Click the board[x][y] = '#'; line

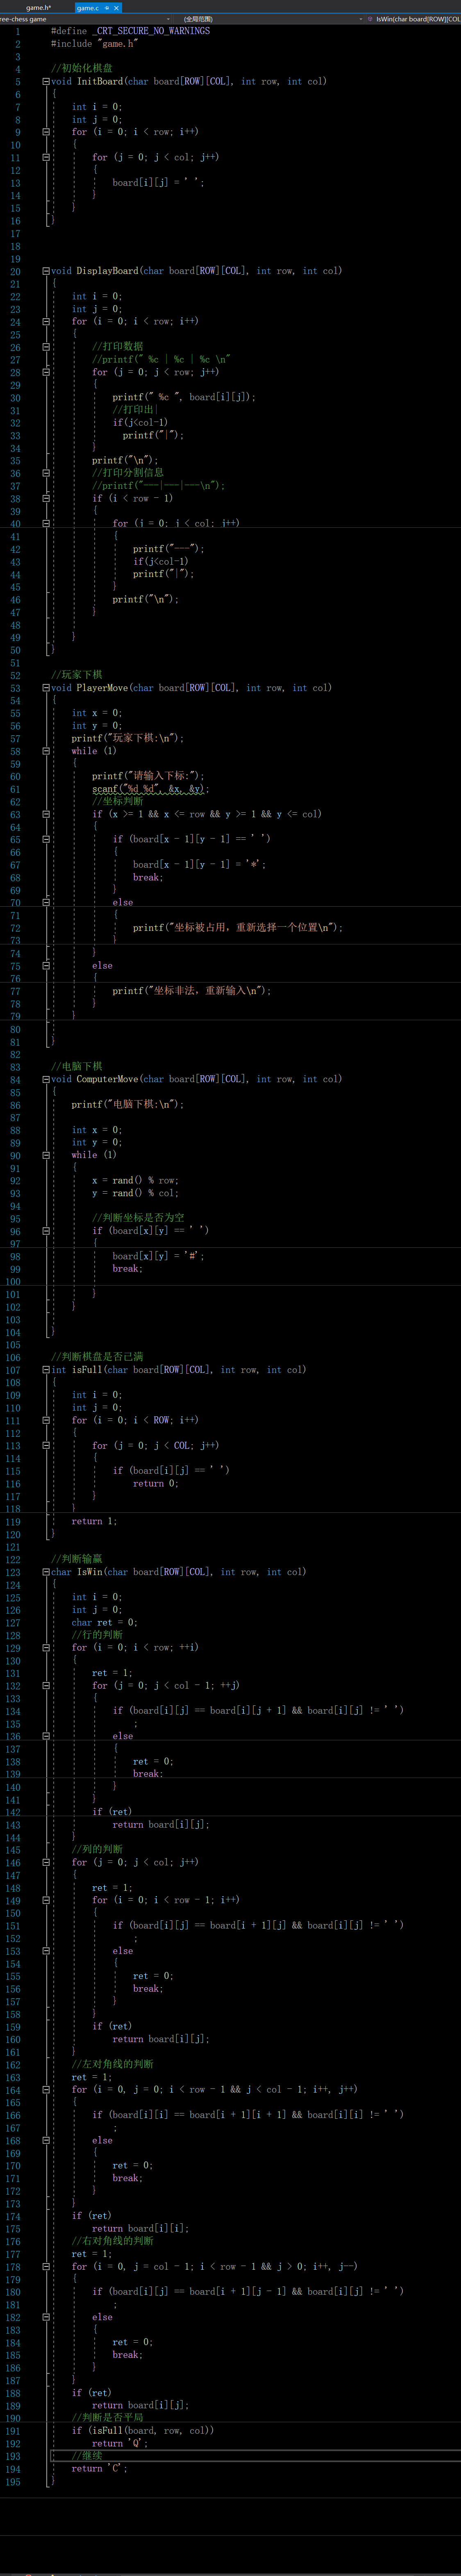[x=158, y=1256]
